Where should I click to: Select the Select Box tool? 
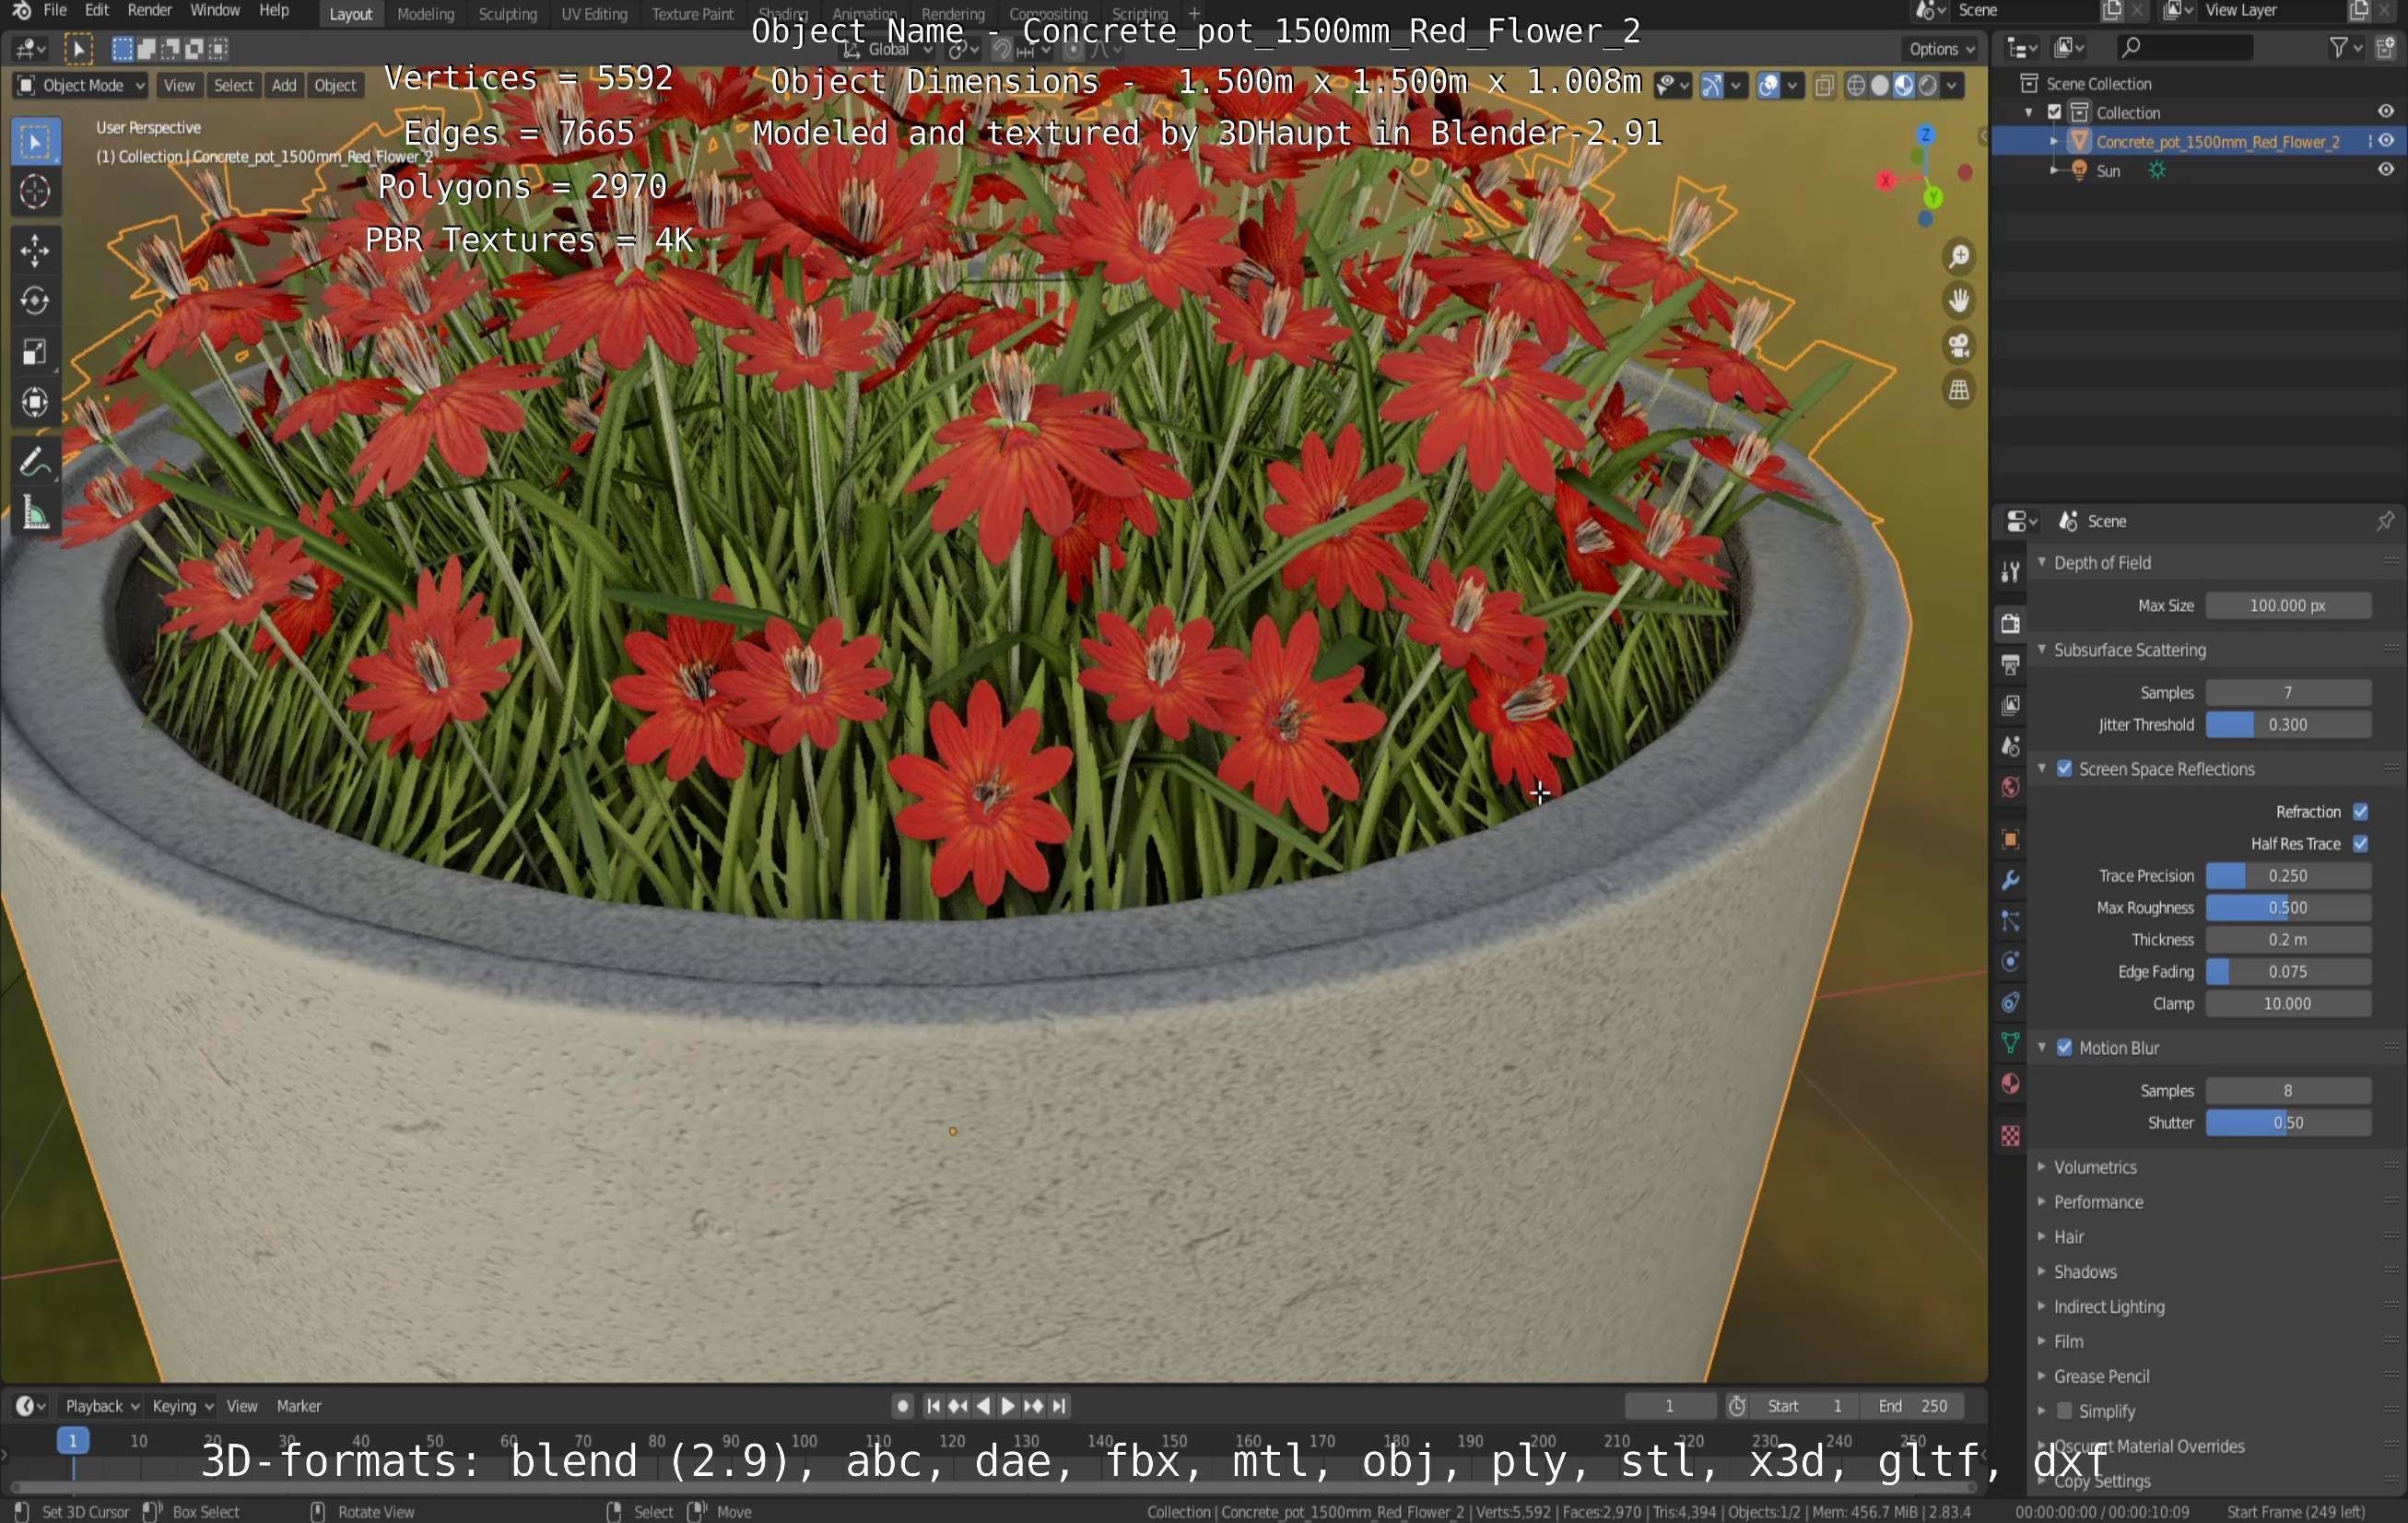pyautogui.click(x=35, y=143)
